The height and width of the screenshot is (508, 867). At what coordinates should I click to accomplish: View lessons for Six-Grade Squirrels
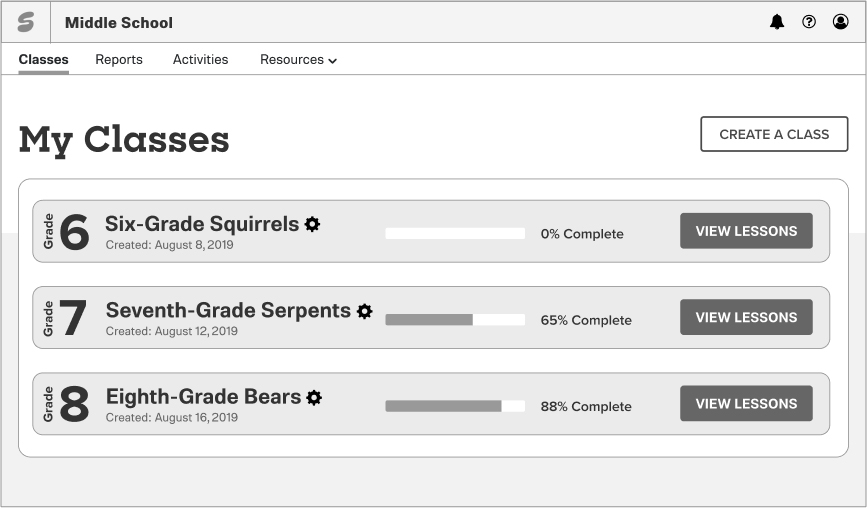pyautogui.click(x=746, y=231)
